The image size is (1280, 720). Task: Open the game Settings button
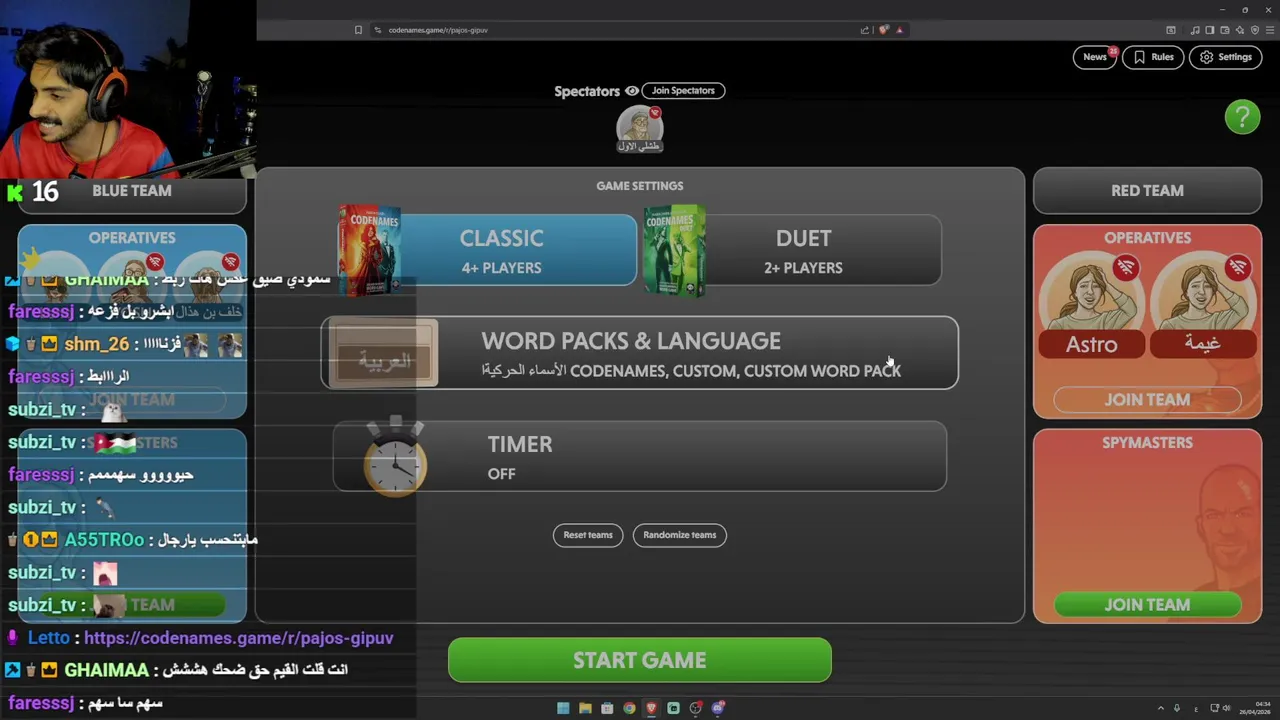click(x=1226, y=57)
